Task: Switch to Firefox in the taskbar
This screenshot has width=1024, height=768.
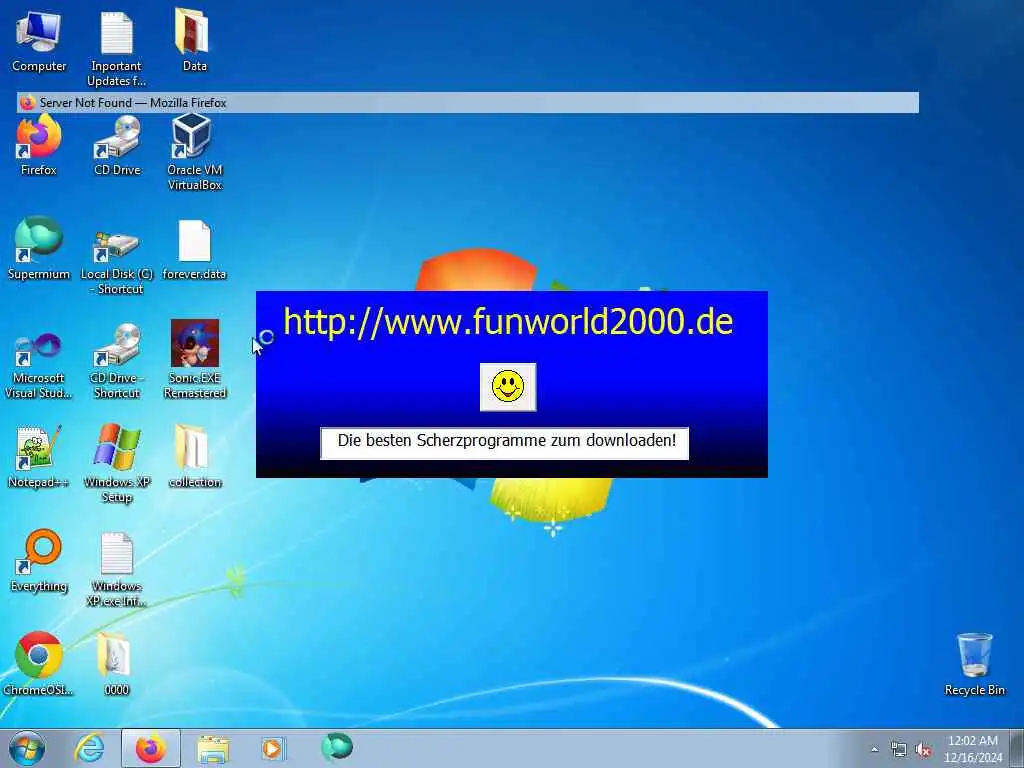Action: click(151, 748)
